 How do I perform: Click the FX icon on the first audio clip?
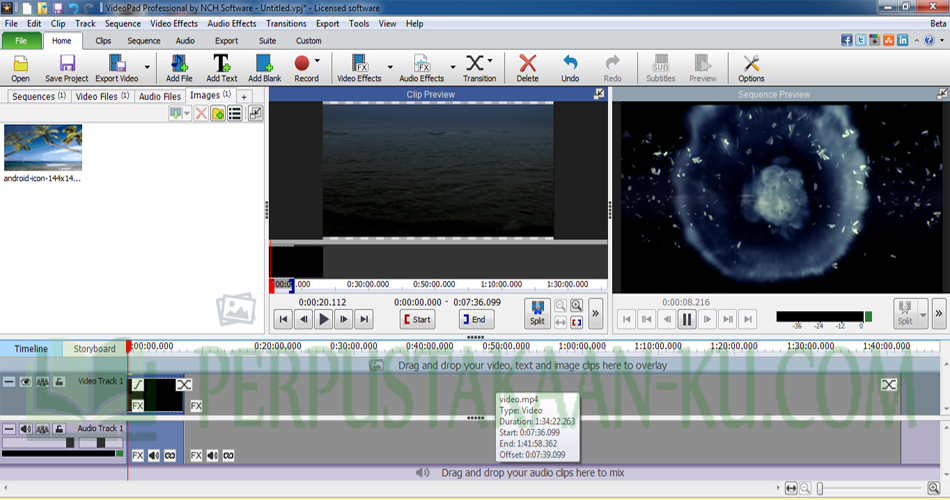coord(138,455)
